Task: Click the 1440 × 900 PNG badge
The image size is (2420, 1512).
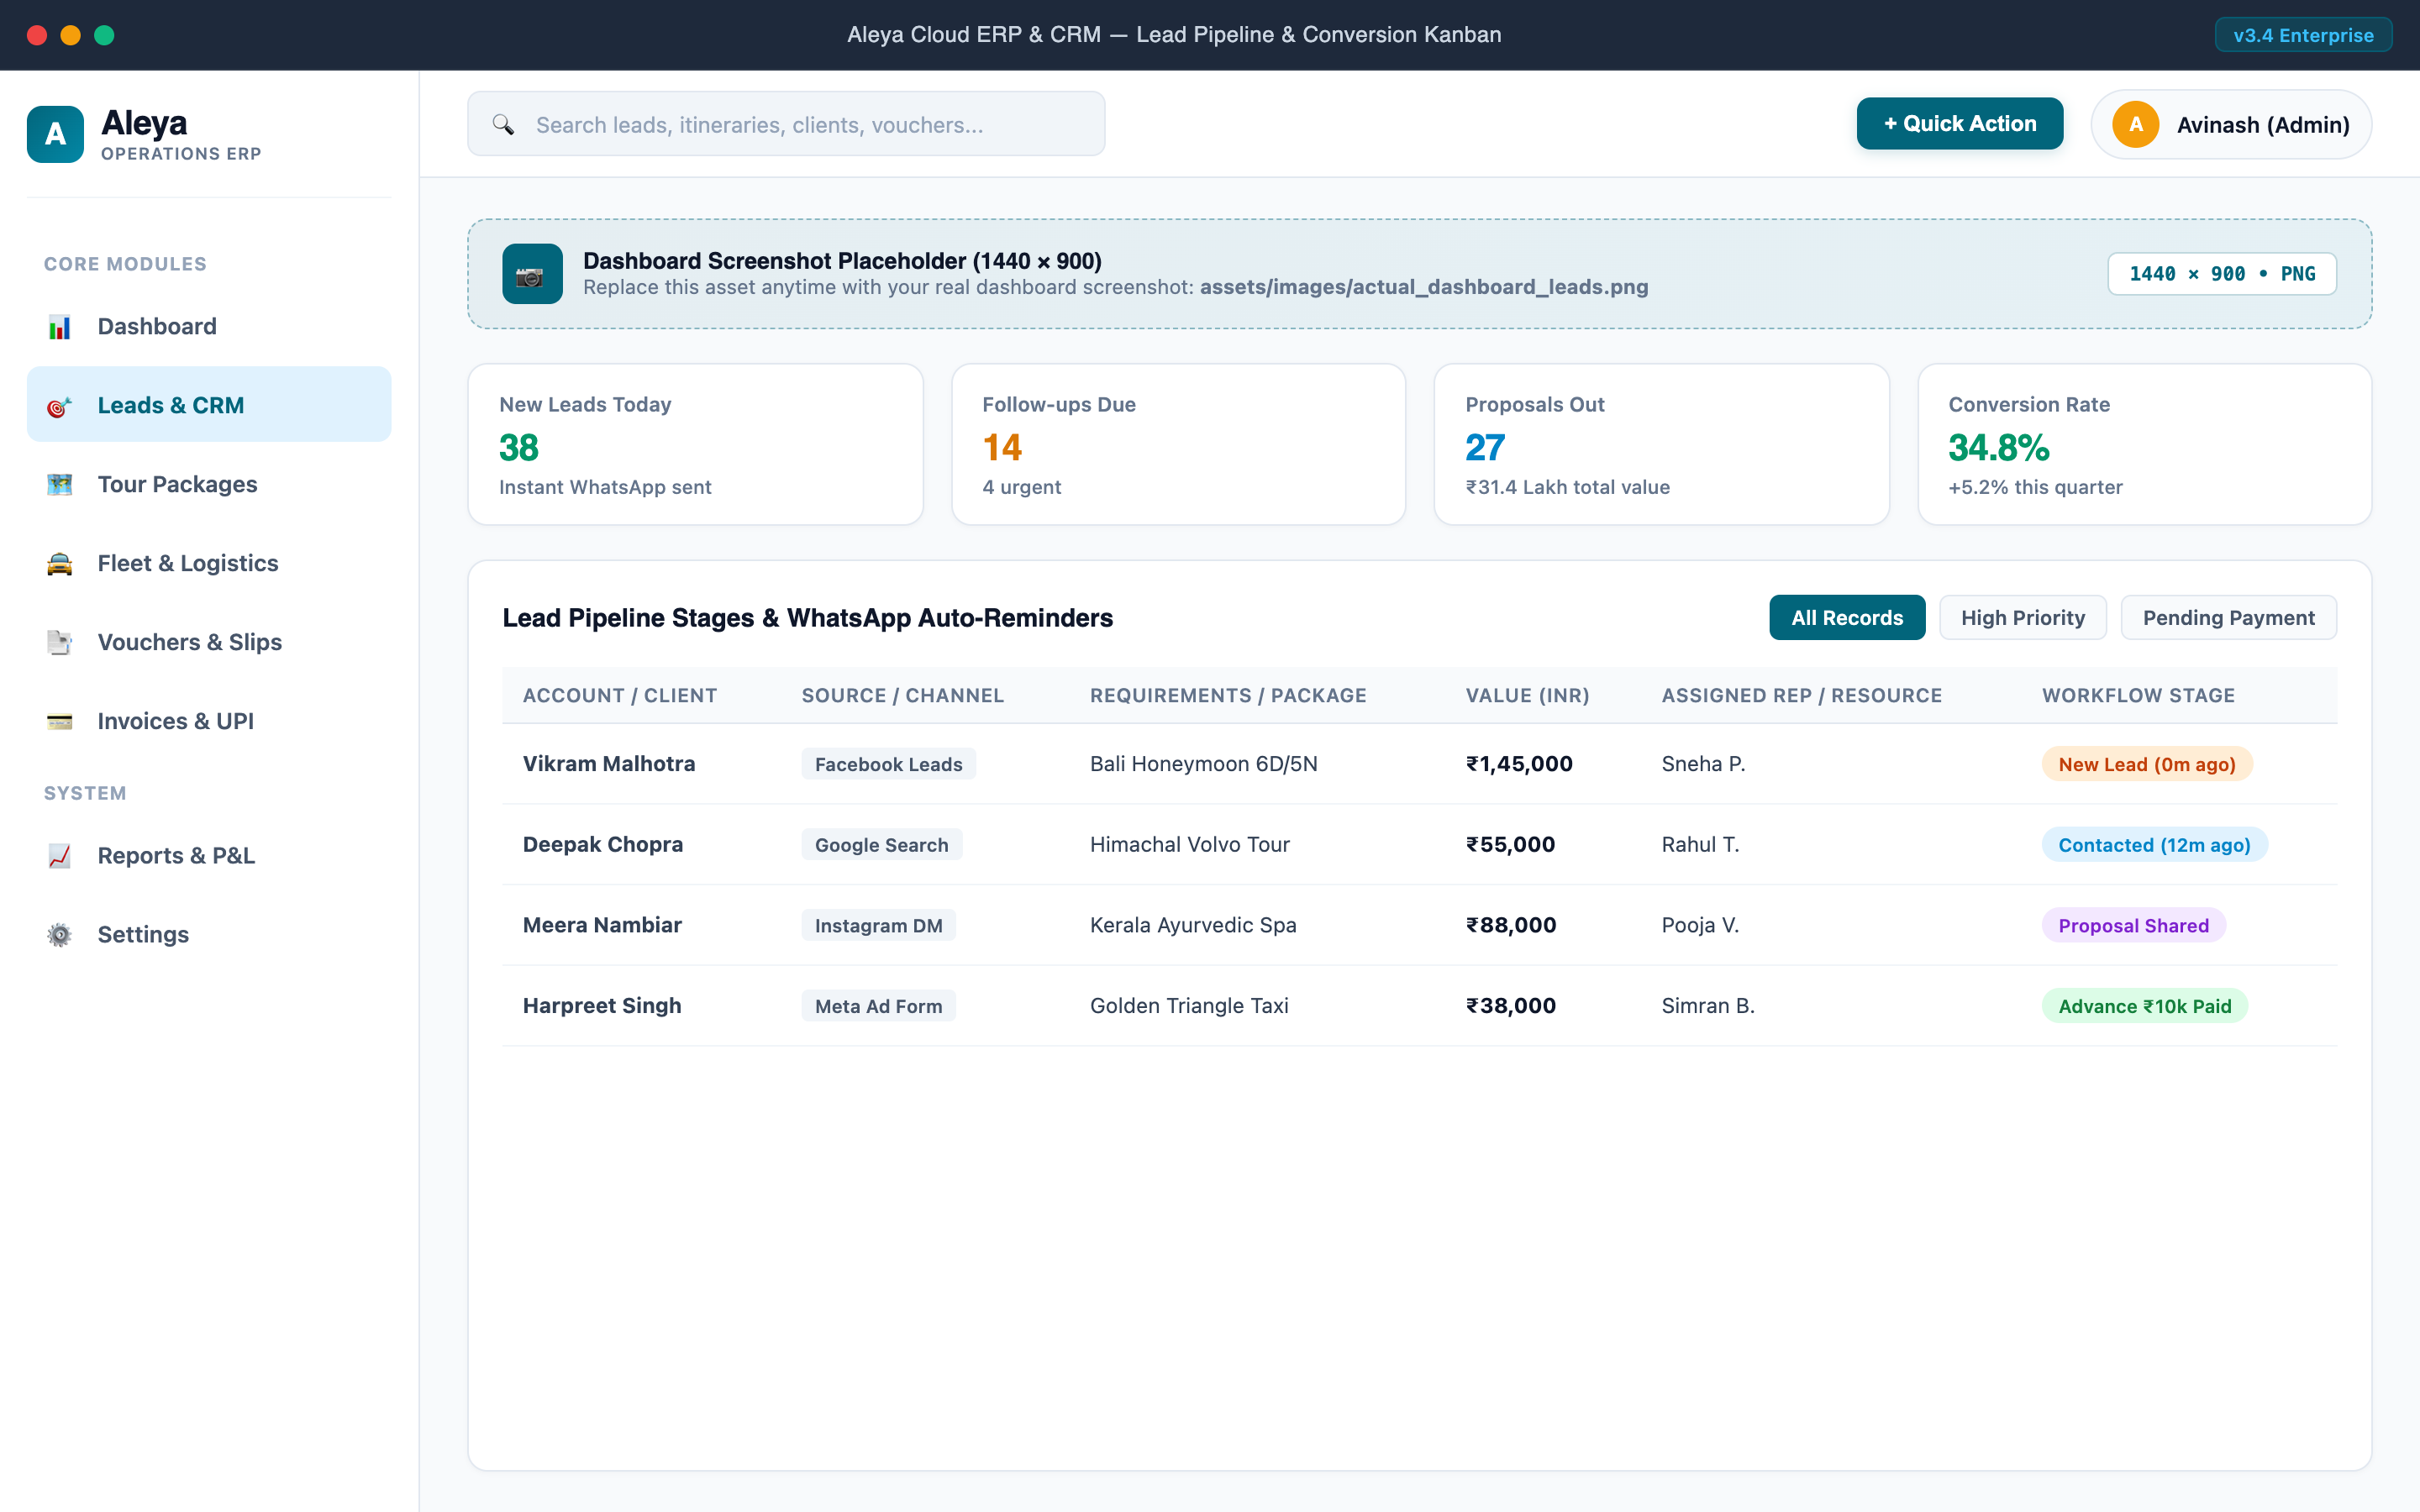Action: (x=2222, y=274)
